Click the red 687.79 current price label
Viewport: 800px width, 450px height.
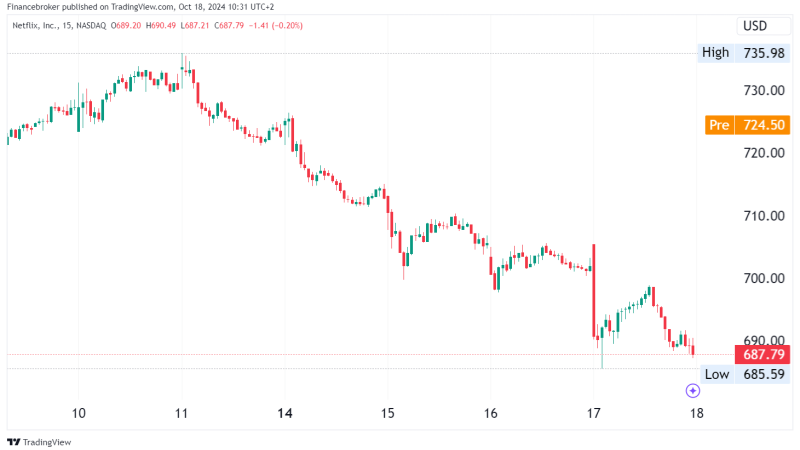762,355
